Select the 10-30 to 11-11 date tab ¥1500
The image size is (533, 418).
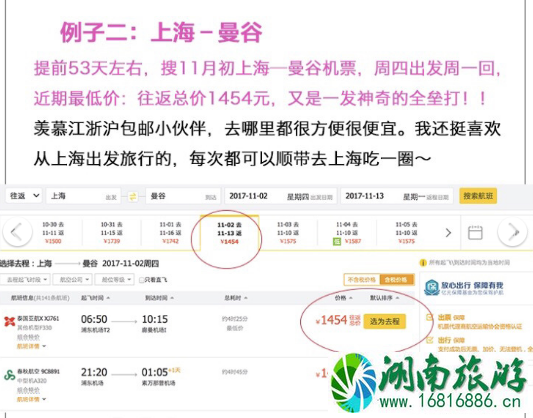(53, 233)
